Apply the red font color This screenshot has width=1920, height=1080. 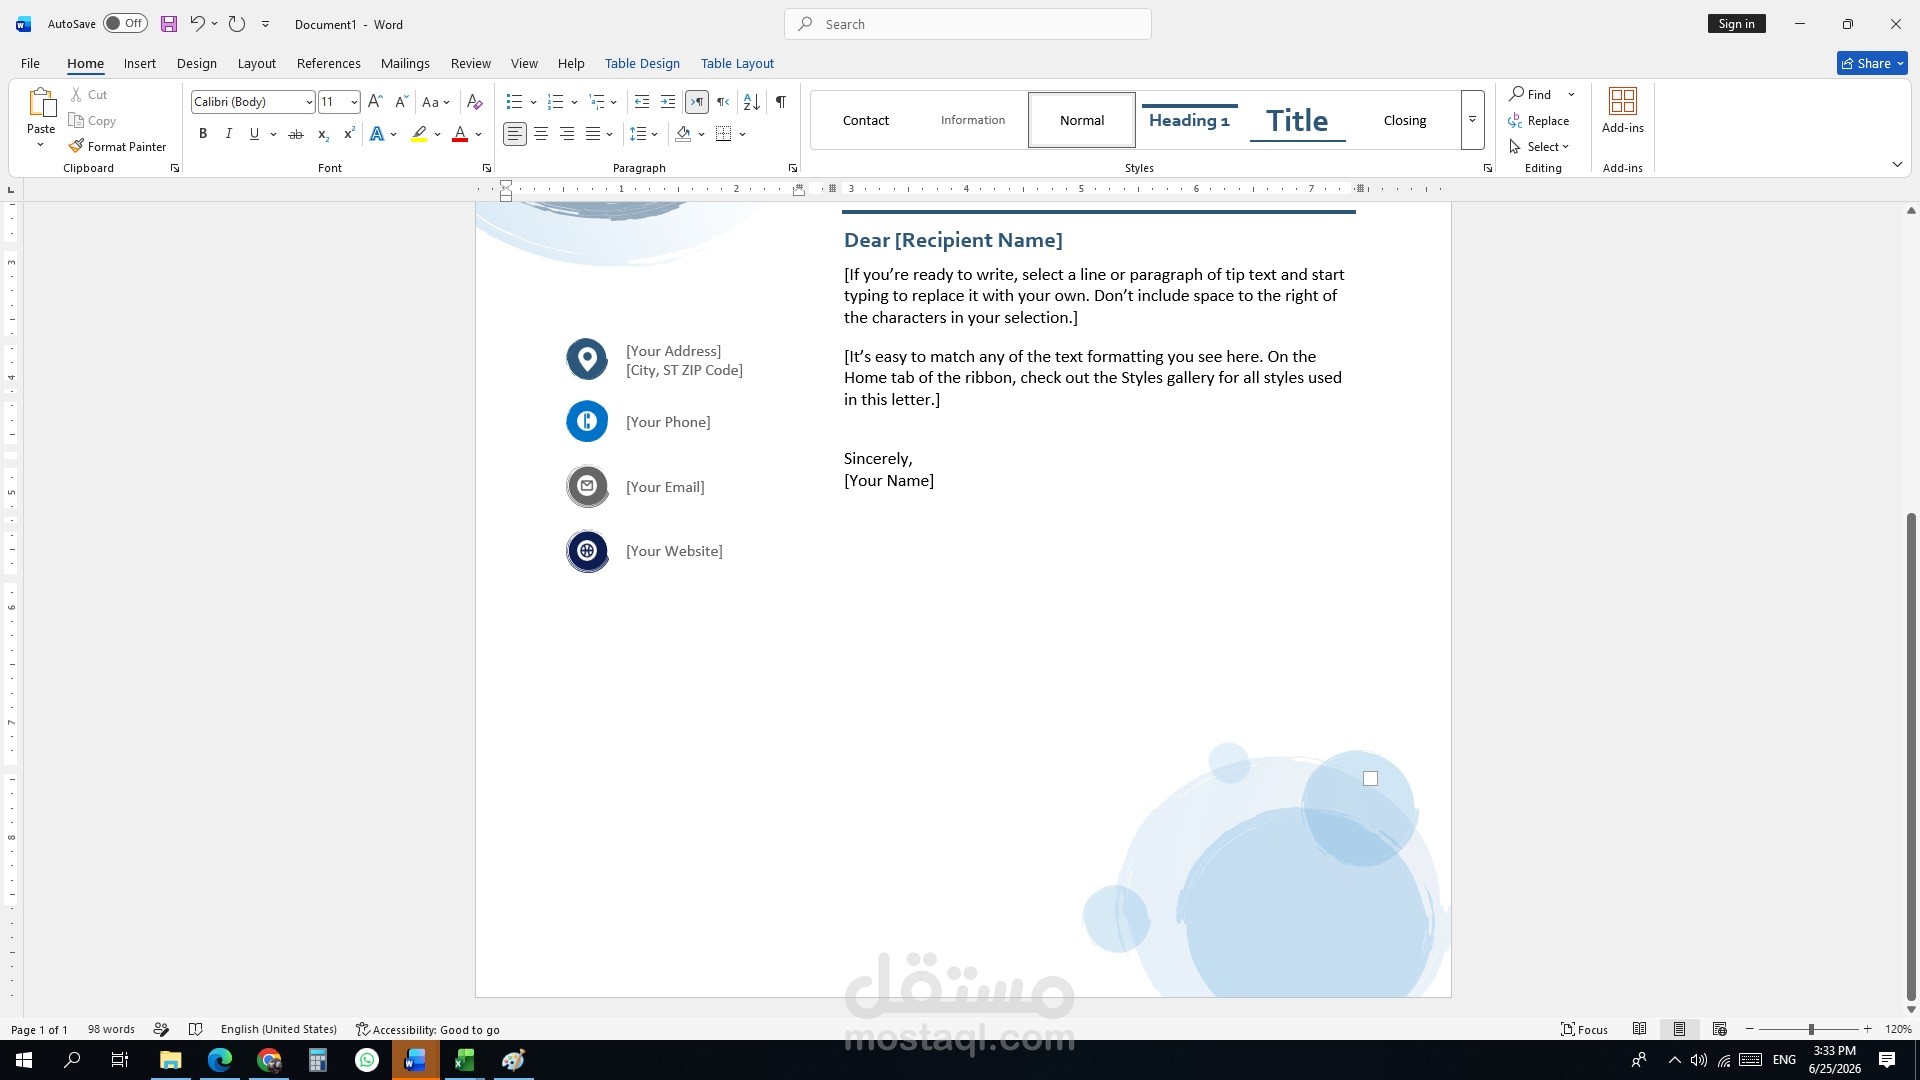[x=460, y=134]
